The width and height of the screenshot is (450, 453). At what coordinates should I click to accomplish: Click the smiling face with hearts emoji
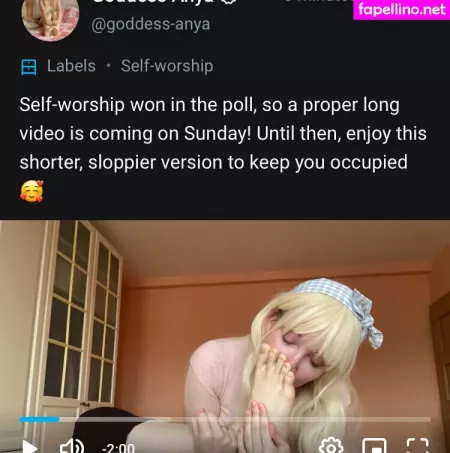tap(32, 191)
